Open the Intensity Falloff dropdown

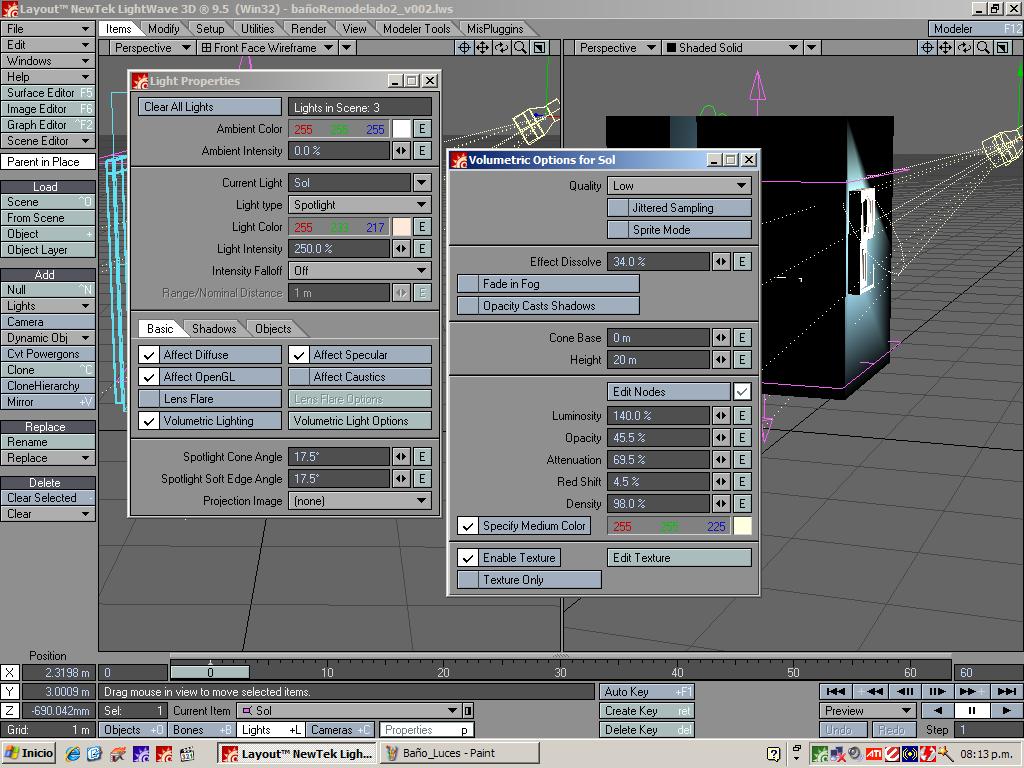pos(359,271)
